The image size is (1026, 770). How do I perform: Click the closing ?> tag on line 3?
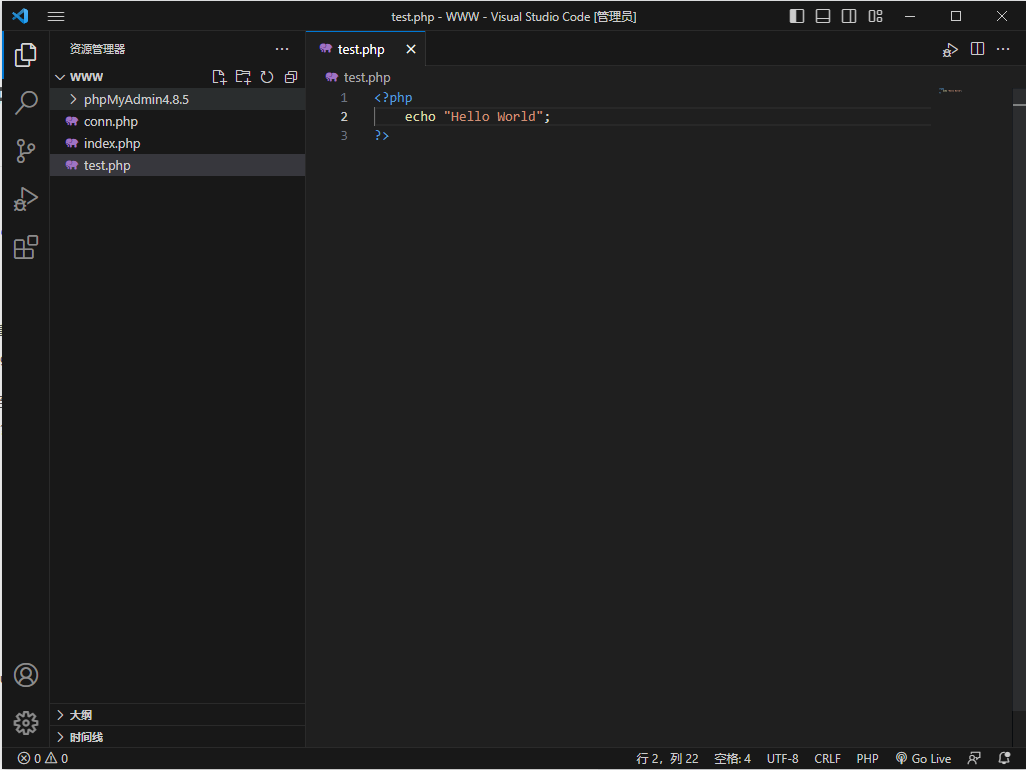coord(381,135)
